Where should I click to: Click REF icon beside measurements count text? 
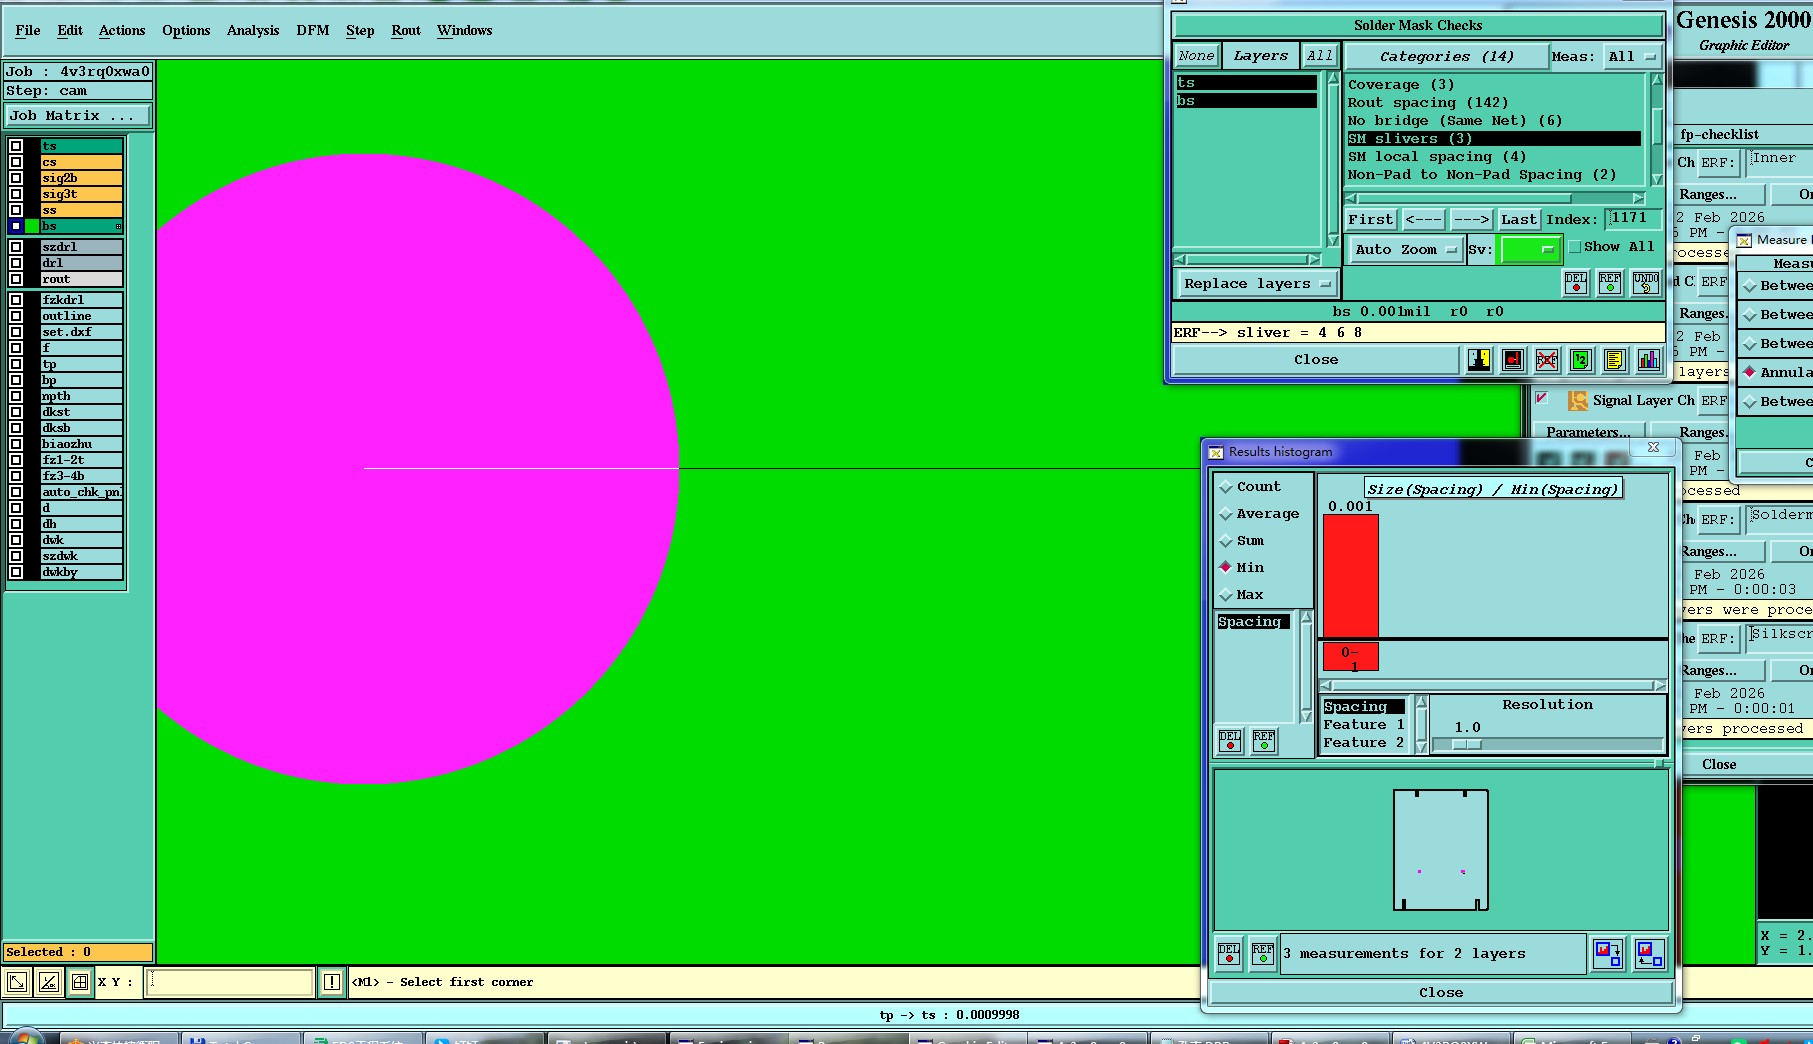(x=1263, y=953)
